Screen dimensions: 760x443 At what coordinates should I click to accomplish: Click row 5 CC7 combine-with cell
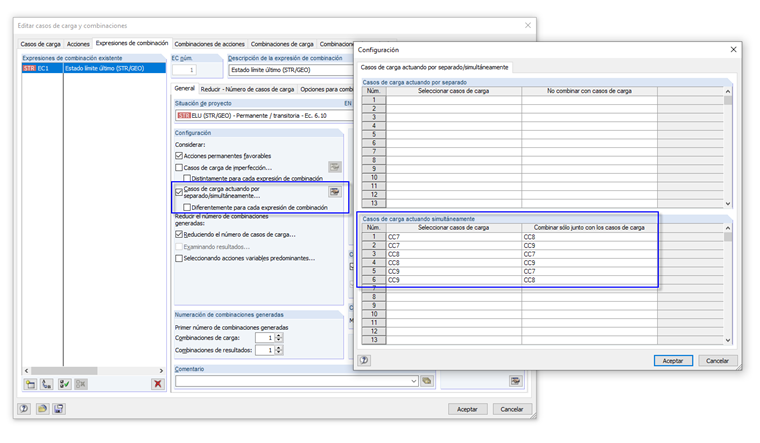[589, 271]
